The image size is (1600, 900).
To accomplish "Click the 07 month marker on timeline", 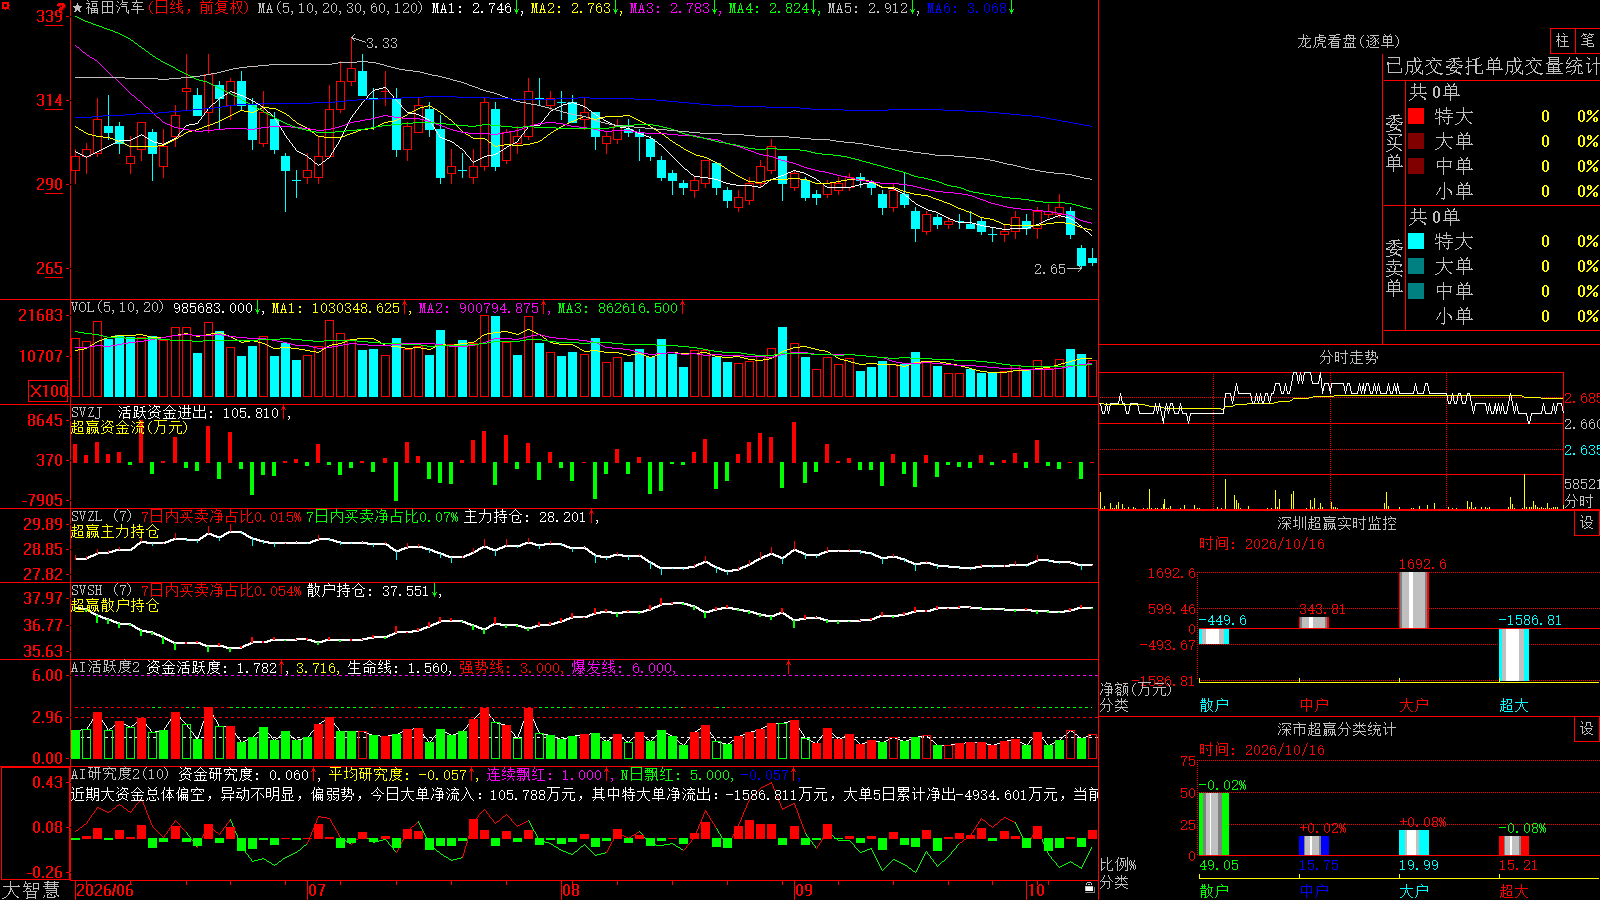I will (317, 890).
